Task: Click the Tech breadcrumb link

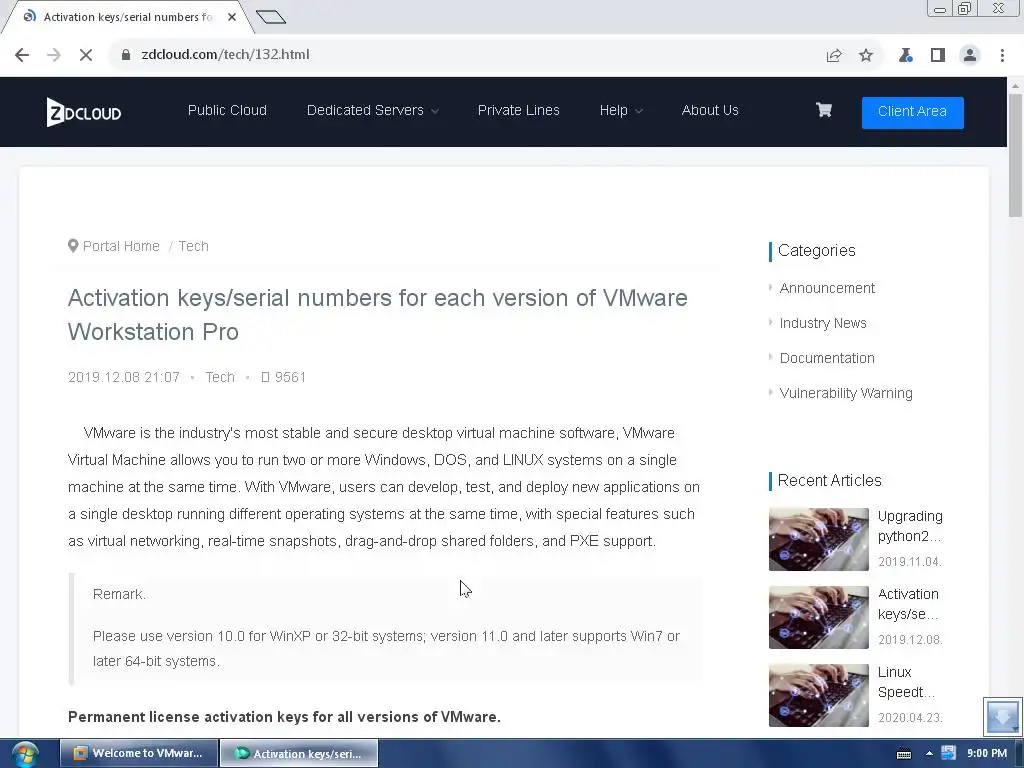Action: pos(193,246)
